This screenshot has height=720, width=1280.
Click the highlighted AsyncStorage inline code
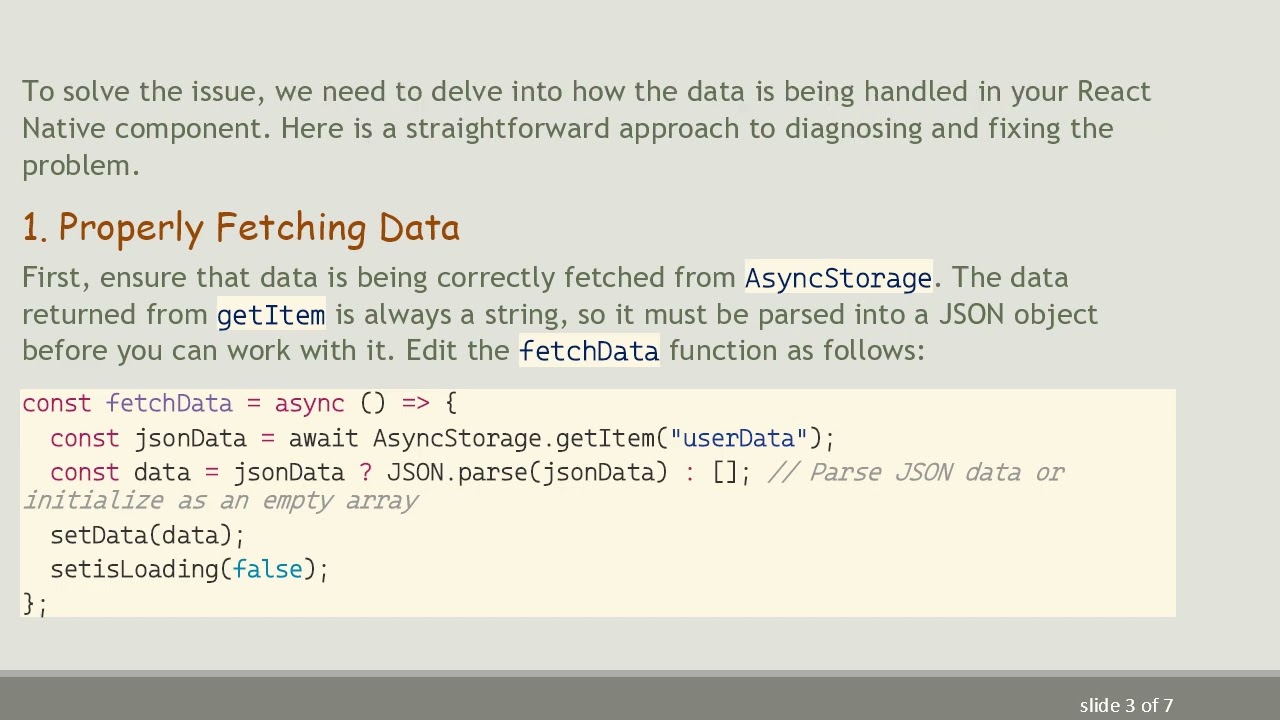(x=838, y=278)
